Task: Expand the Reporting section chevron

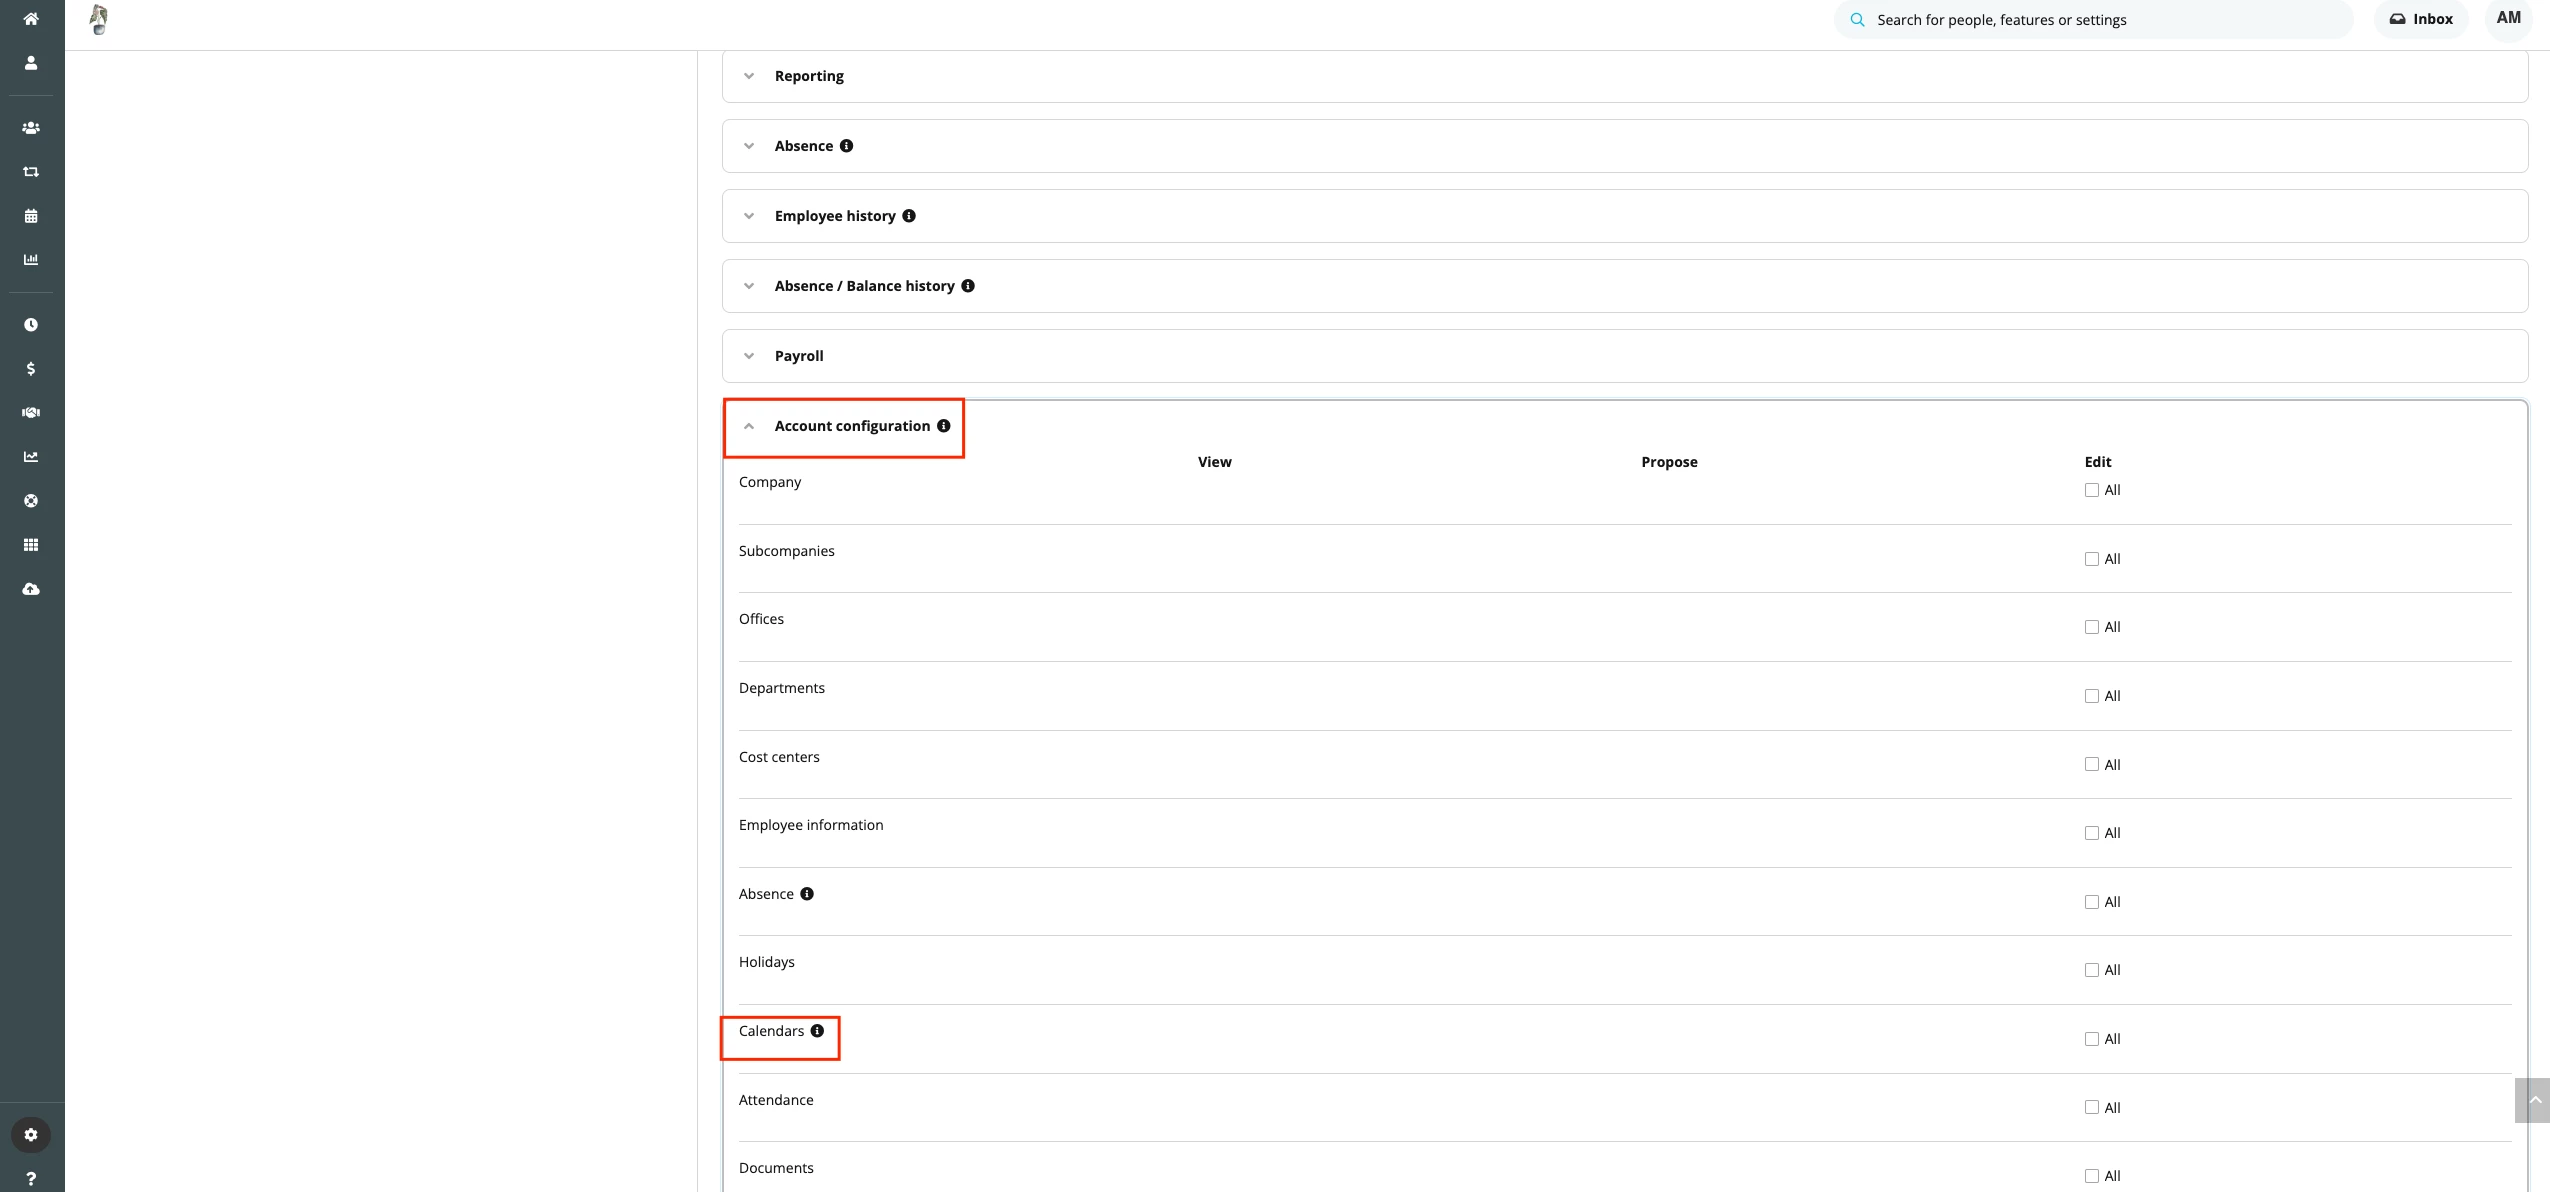Action: click(x=749, y=76)
